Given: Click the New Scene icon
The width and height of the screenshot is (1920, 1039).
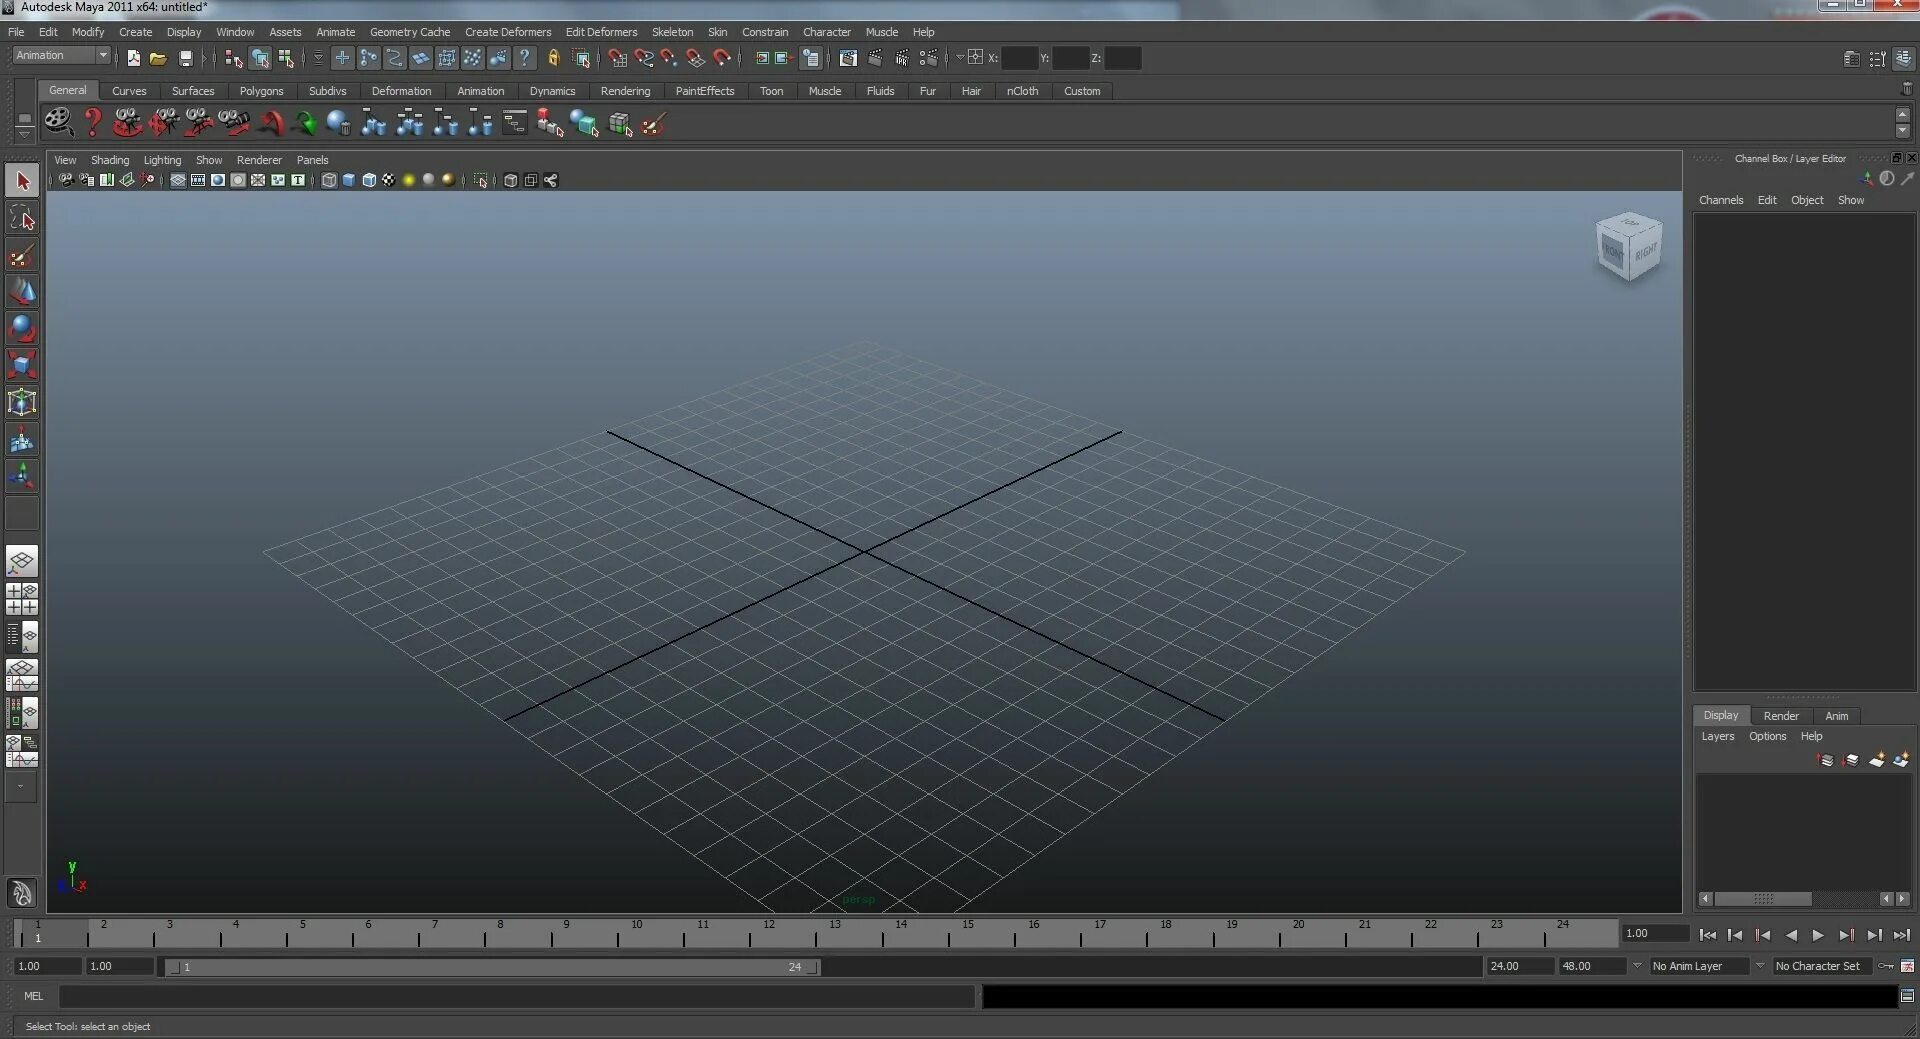Looking at the screenshot, I should click(x=133, y=58).
